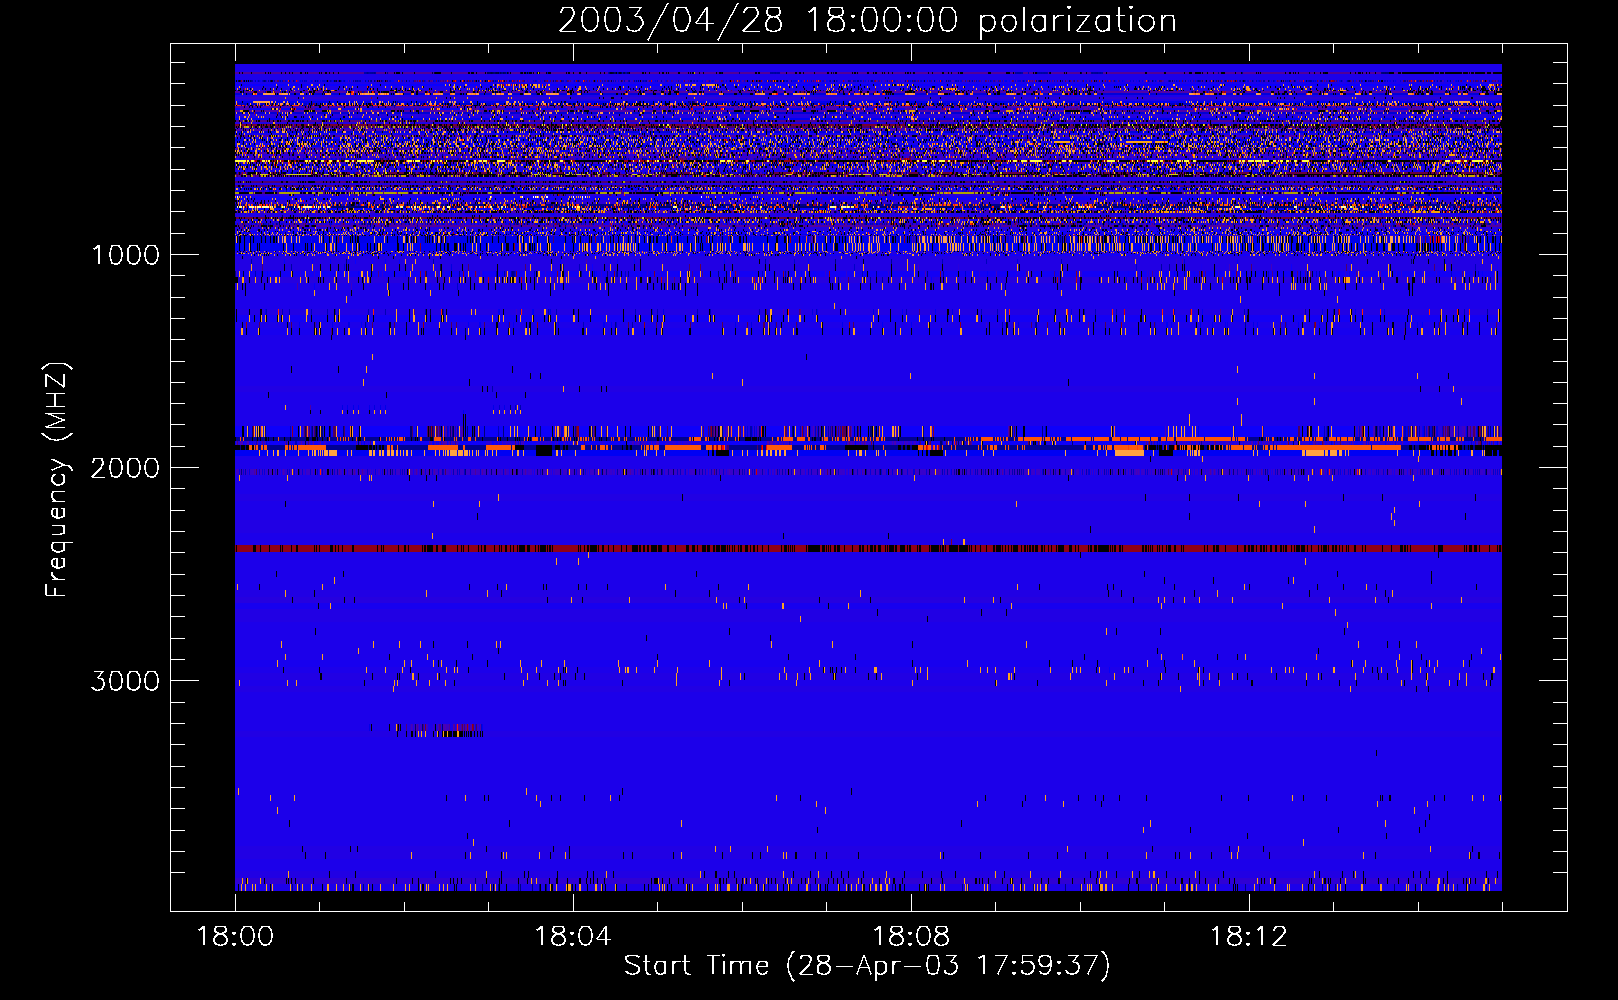Click the speckled bottom edge row of the spectrogram
The width and height of the screenshot is (1618, 1000).
coord(868,885)
